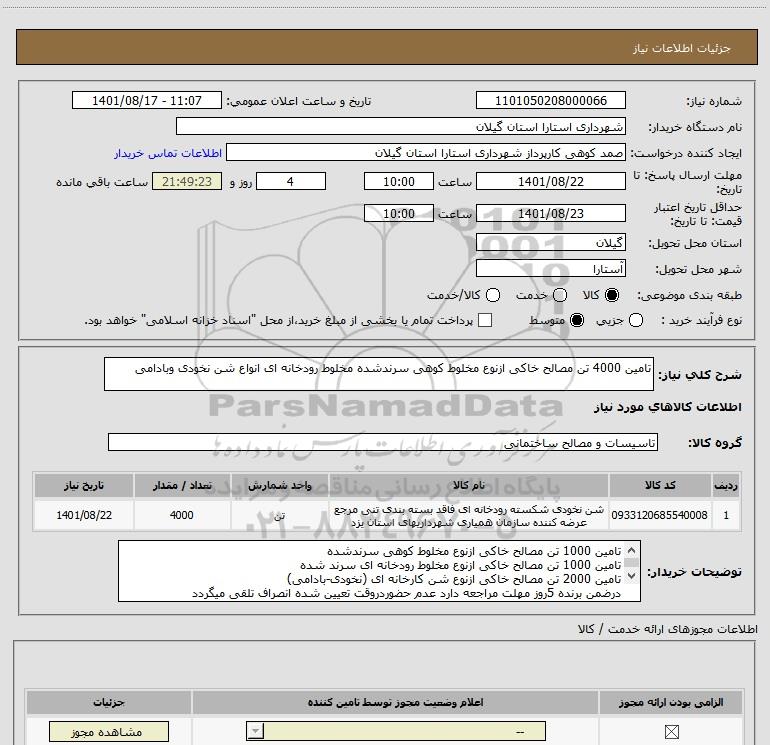Viewport: 770px width, 745px height.
Task: Click product code 0933120685540008 cell
Action: [x=660, y=515]
